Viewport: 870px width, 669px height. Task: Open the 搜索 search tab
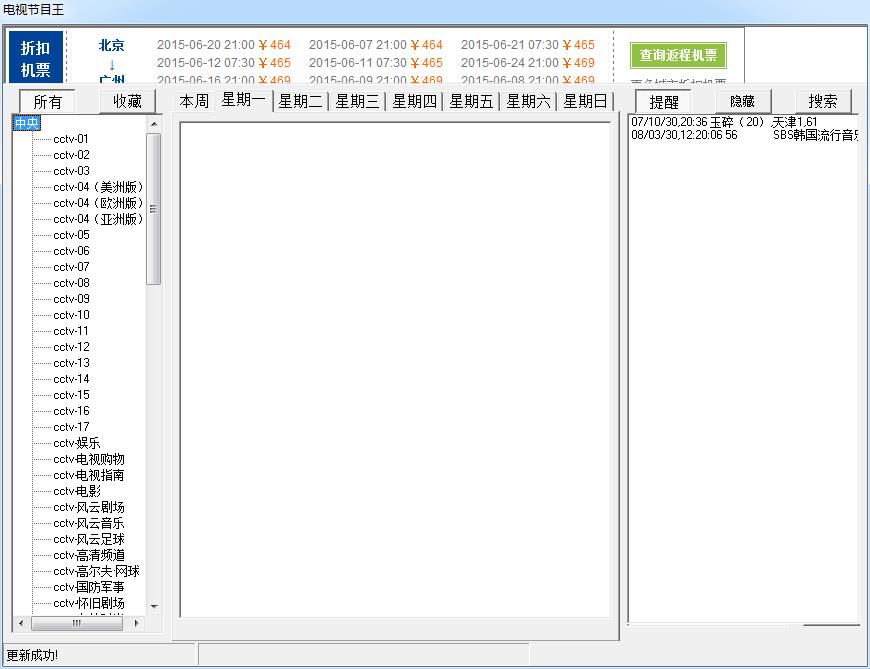click(x=823, y=101)
